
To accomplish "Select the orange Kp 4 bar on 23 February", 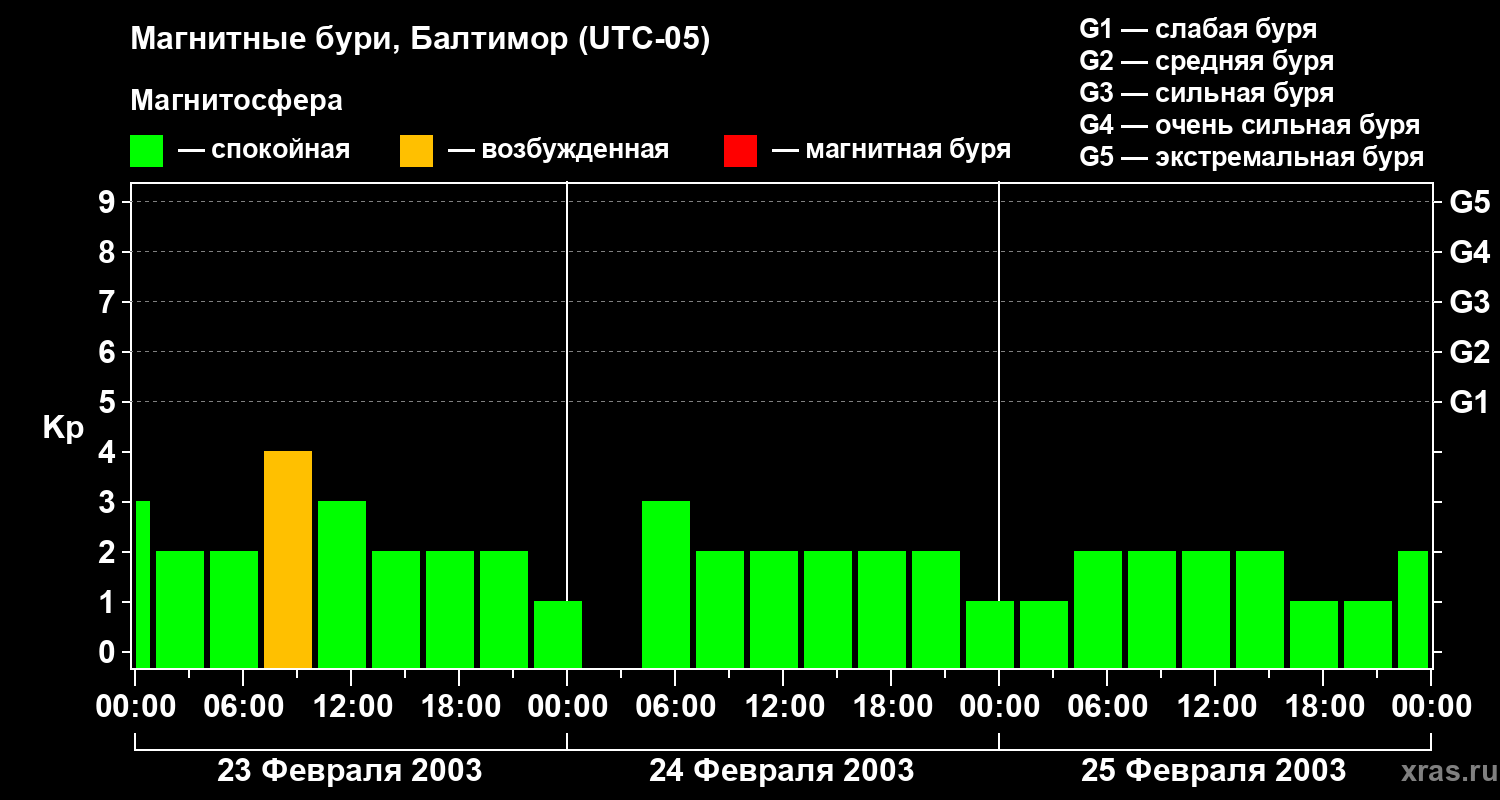I will pos(288,559).
